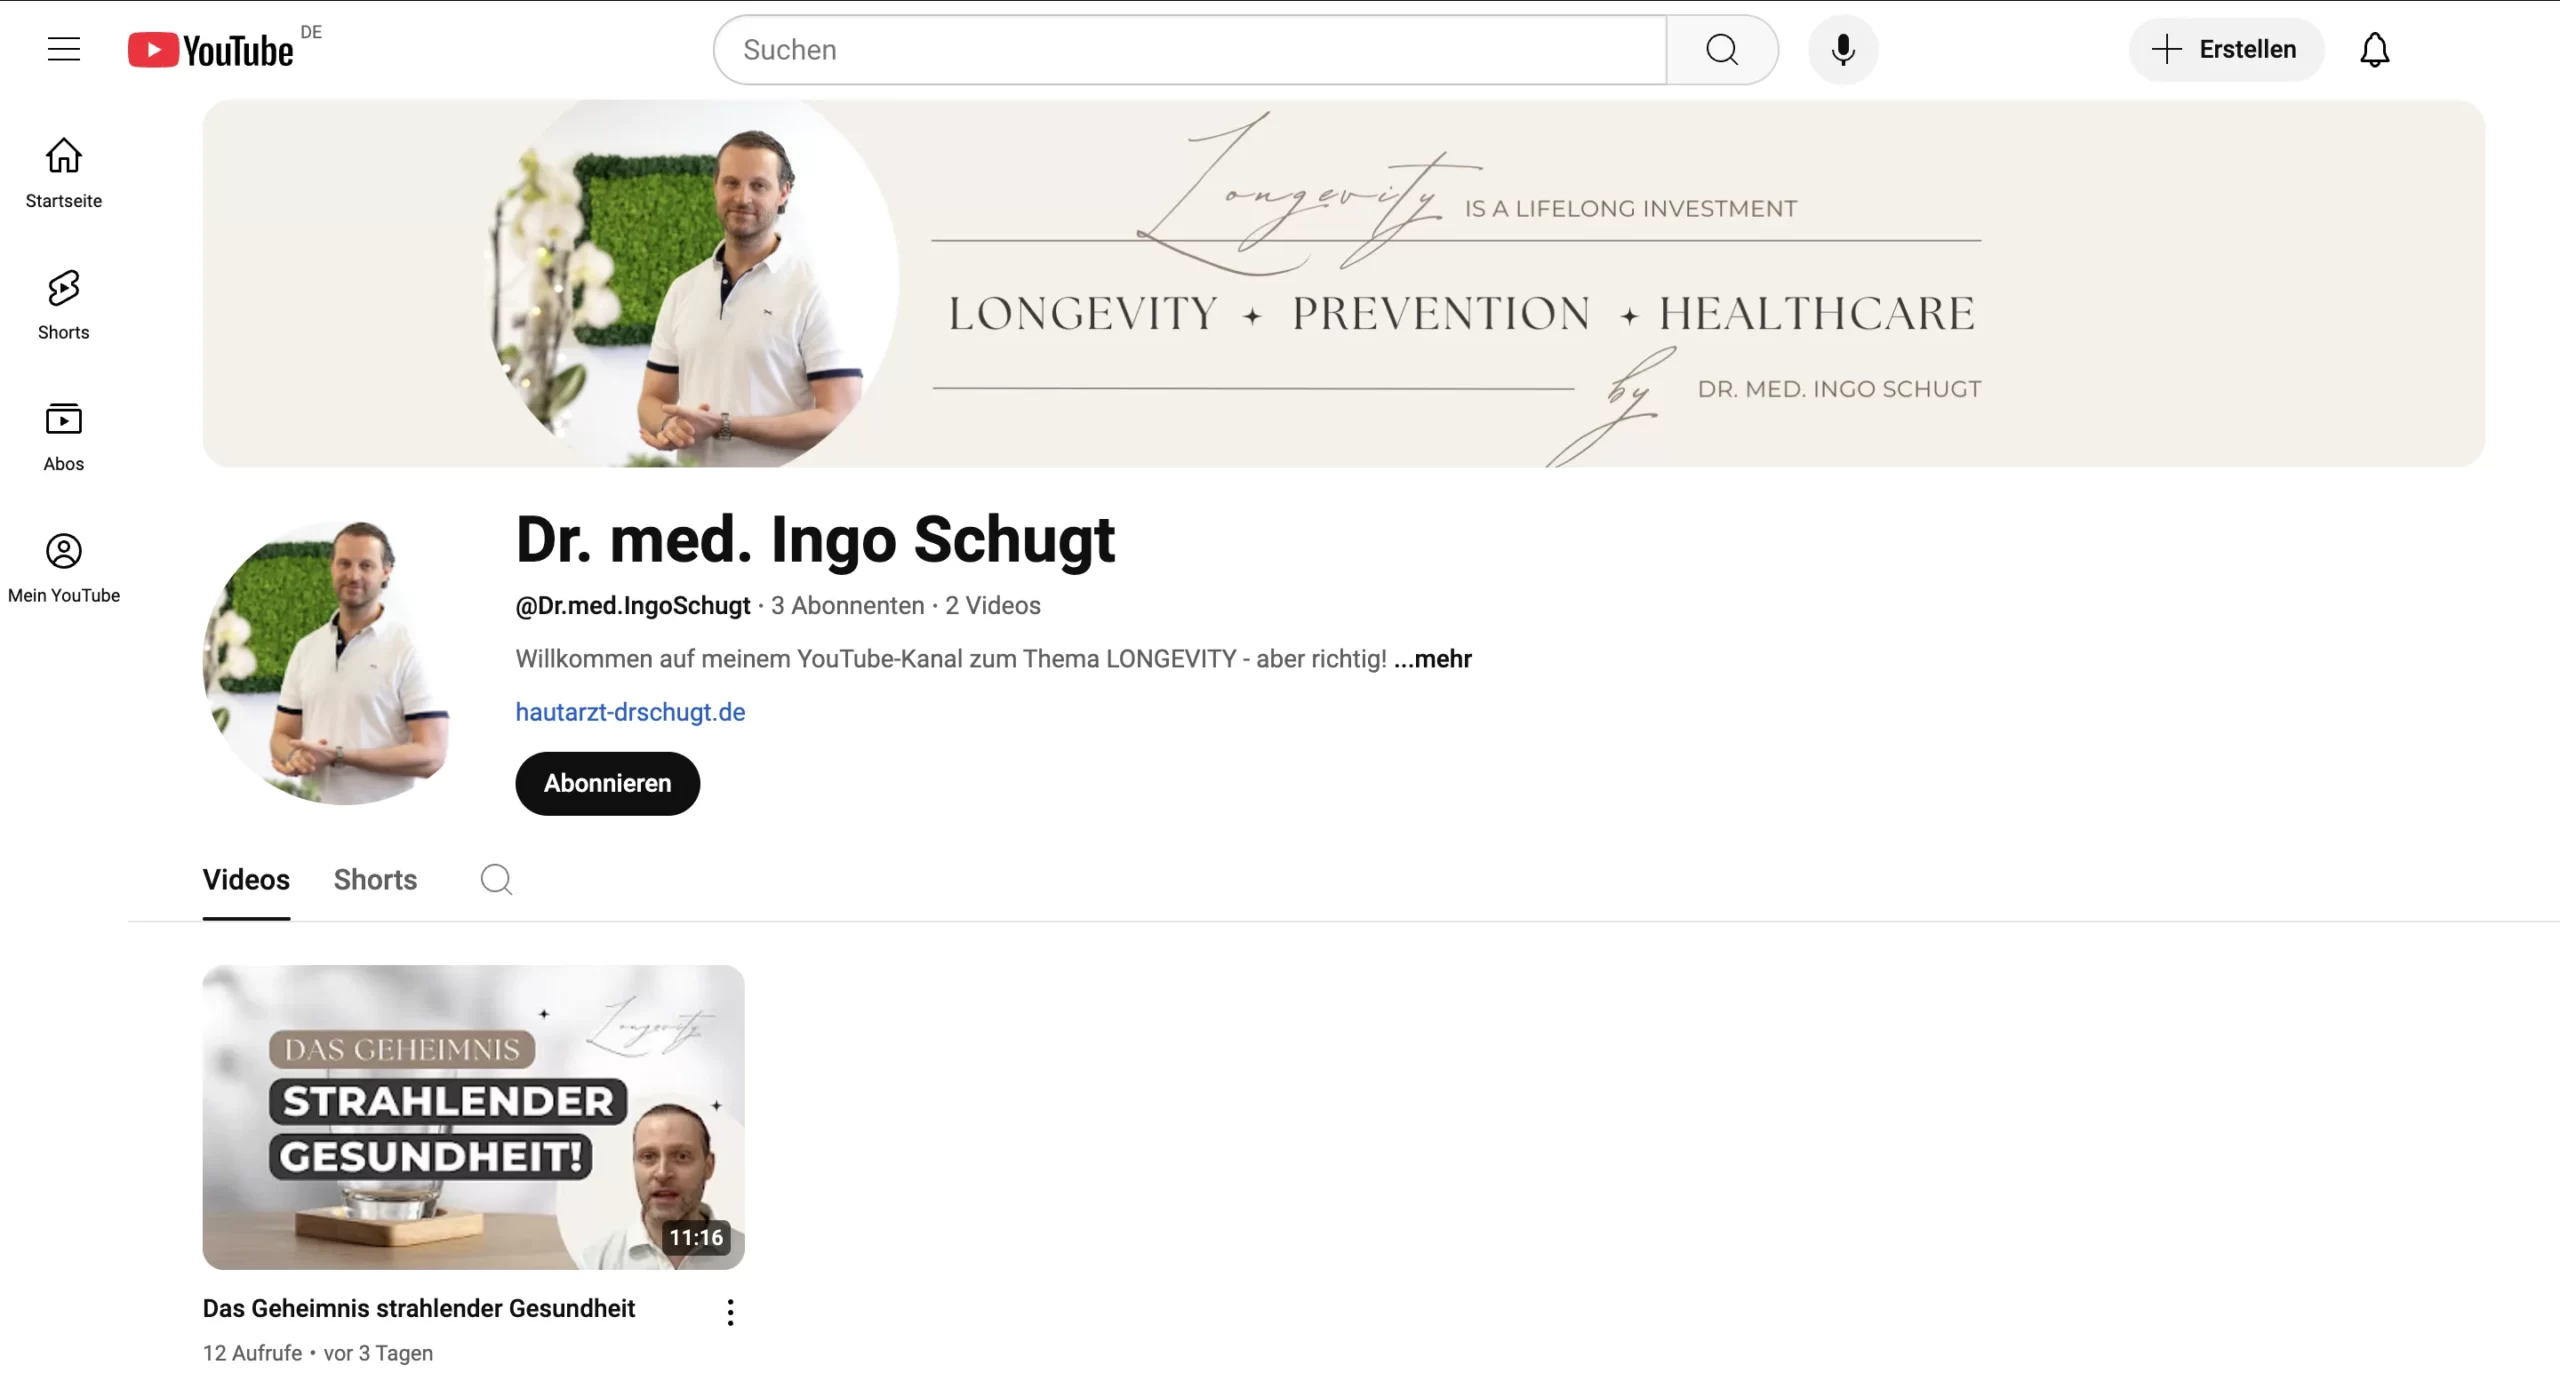This screenshot has height=1397, width=2560.
Task: Open Mein YouTube in sidebar
Action: pos(64,568)
